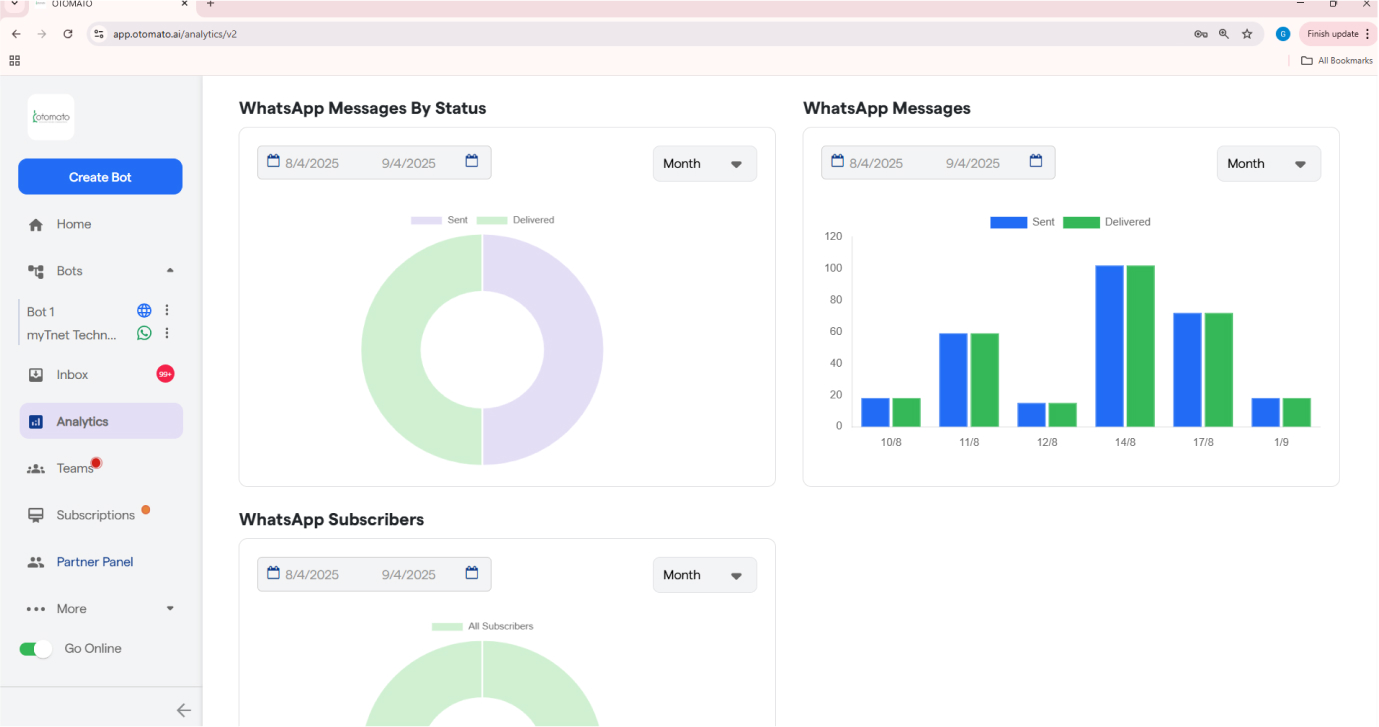Go to Subscriptions in the sidebar

tap(95, 515)
